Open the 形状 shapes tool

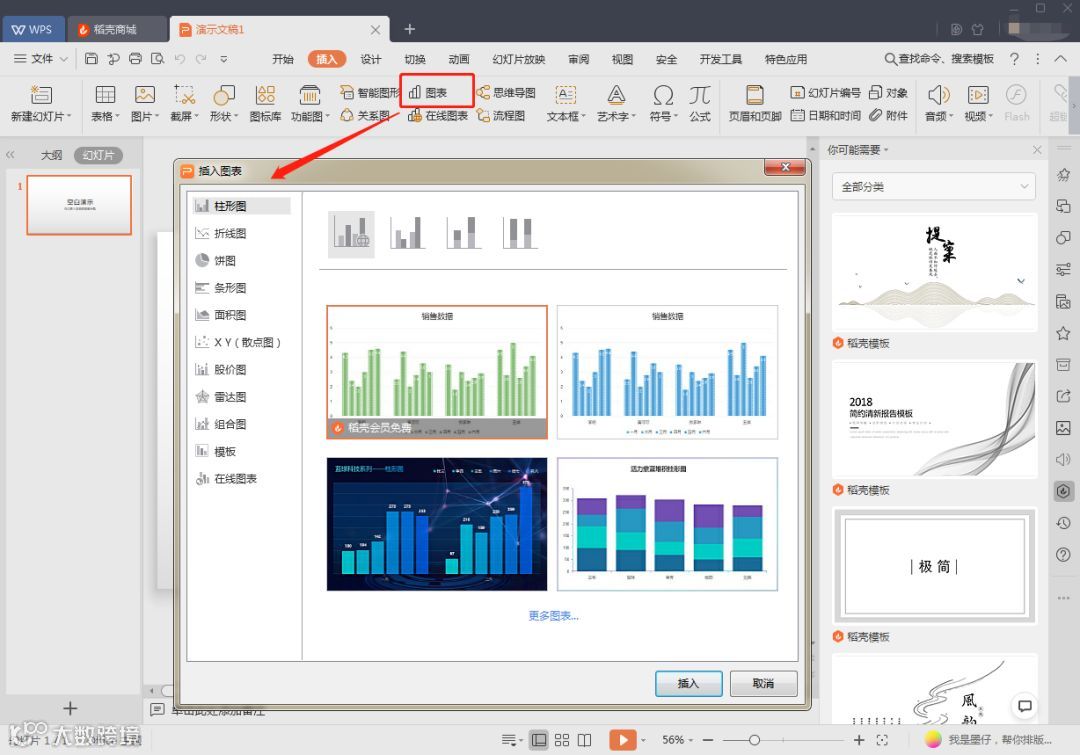[x=223, y=103]
